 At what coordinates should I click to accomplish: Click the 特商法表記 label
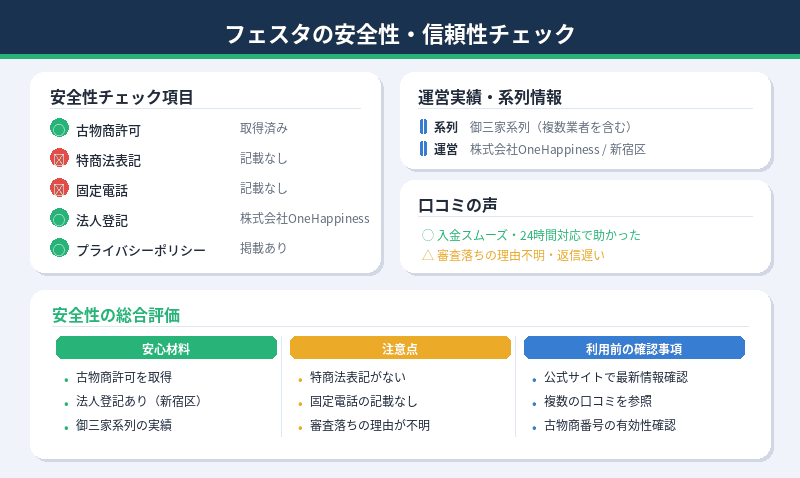point(108,161)
